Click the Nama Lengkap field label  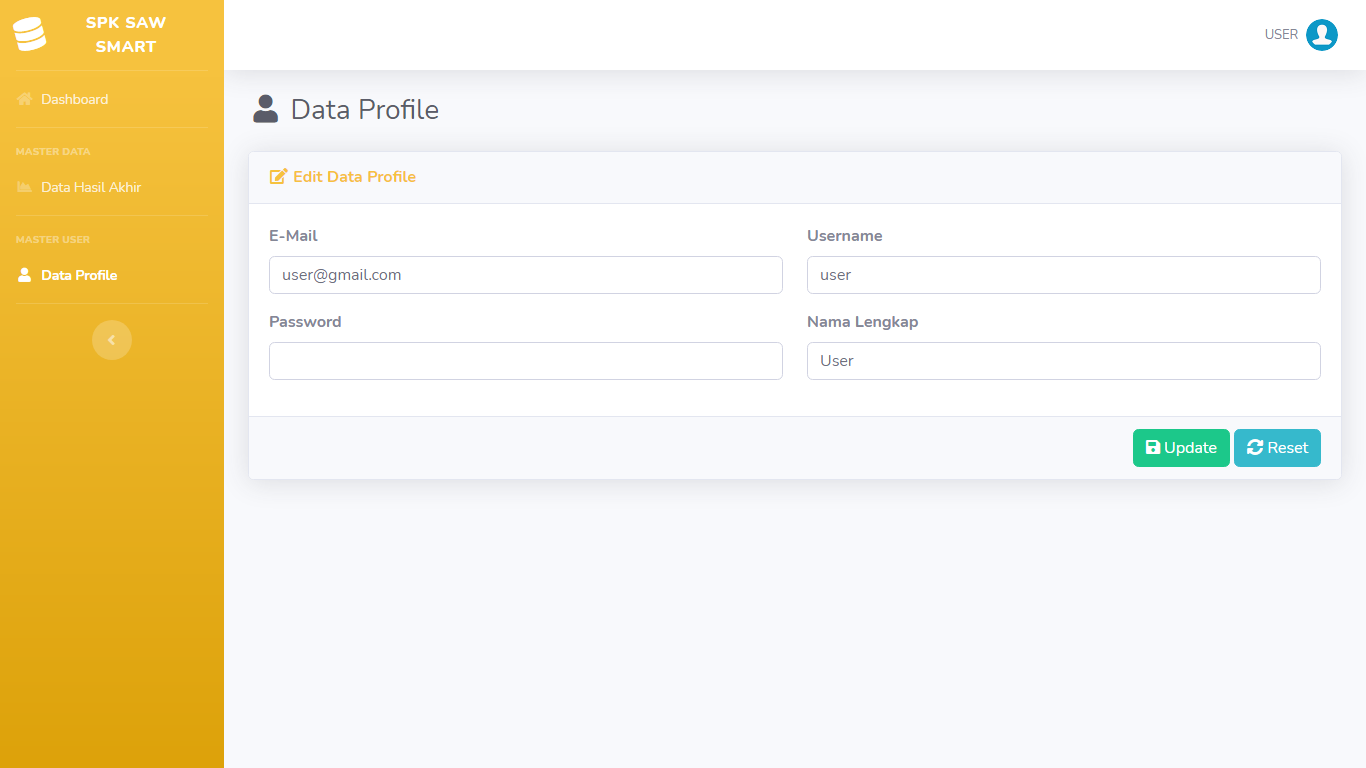tap(862, 322)
